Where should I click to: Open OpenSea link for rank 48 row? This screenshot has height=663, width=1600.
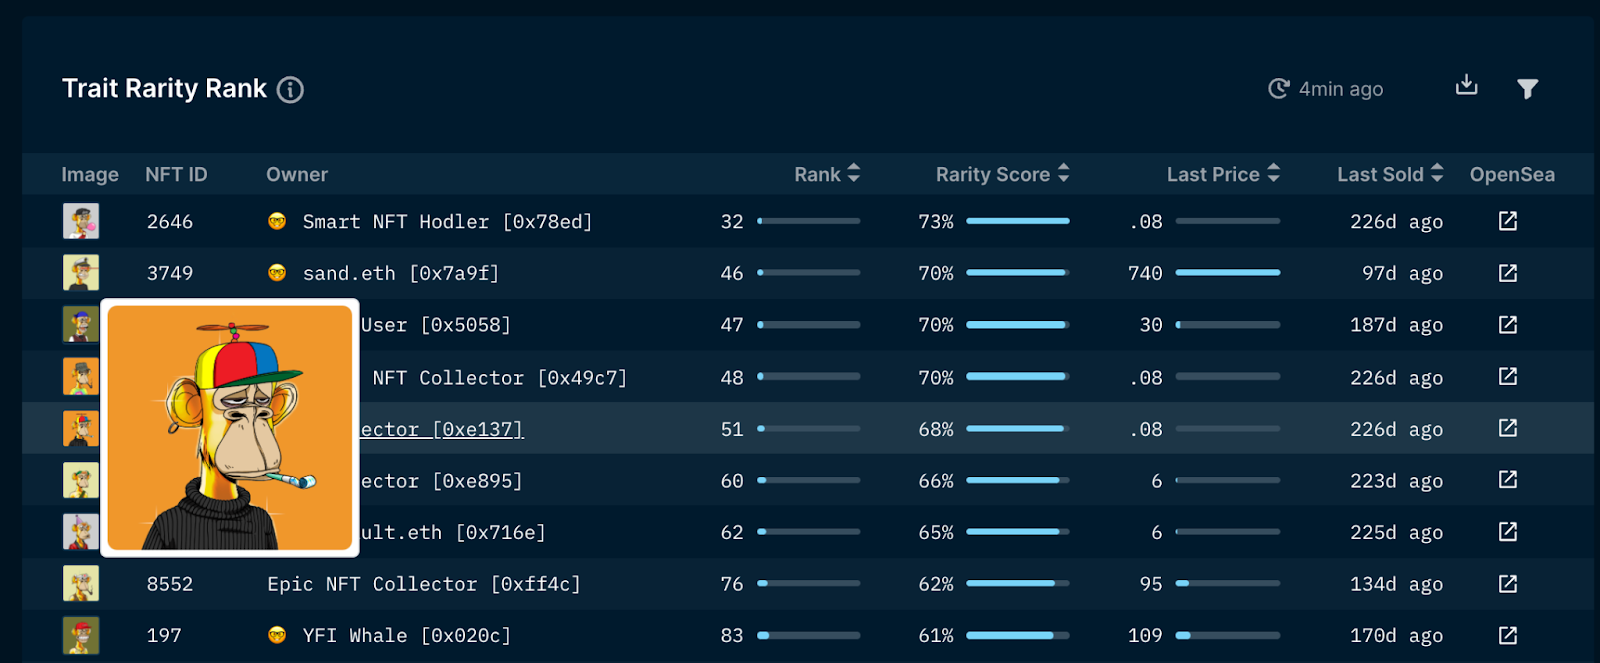coord(1508,377)
